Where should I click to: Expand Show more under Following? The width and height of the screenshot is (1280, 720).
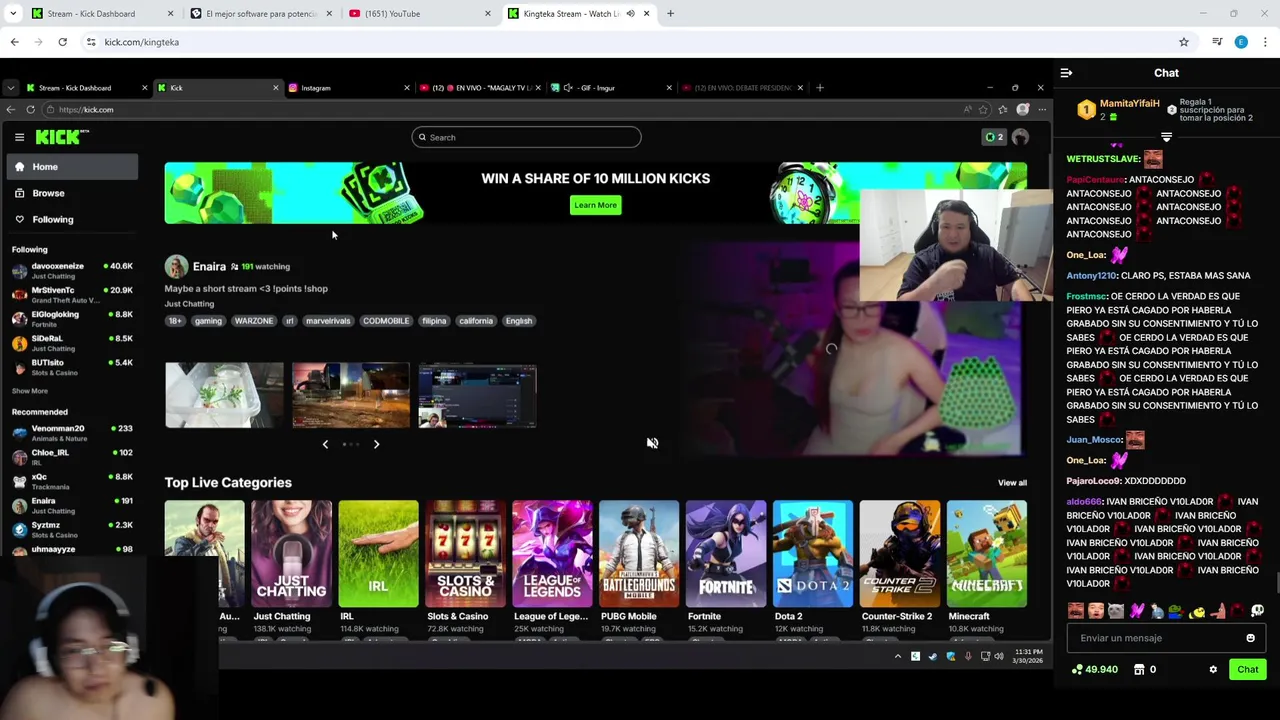30,391
